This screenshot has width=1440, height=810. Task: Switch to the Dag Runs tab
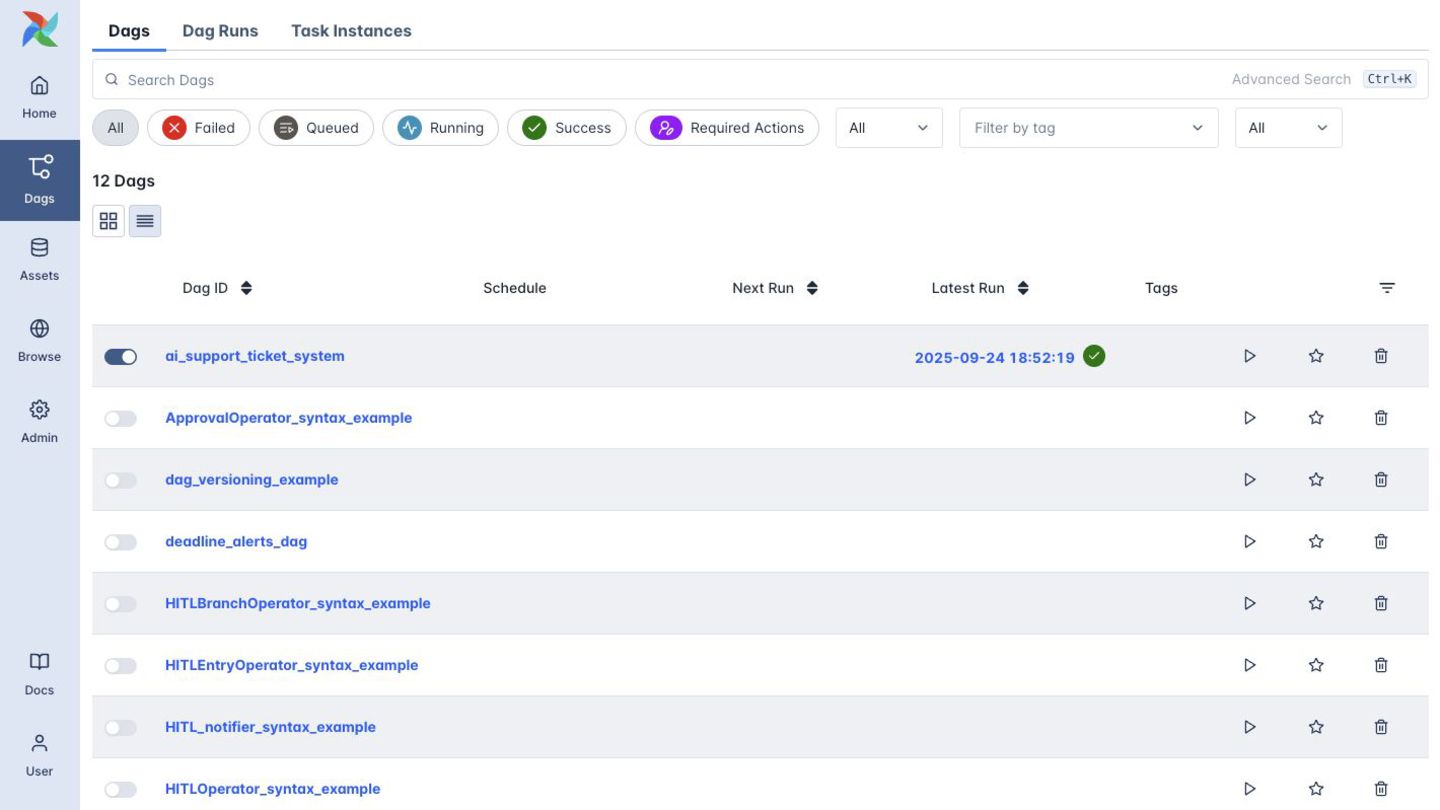(x=220, y=31)
